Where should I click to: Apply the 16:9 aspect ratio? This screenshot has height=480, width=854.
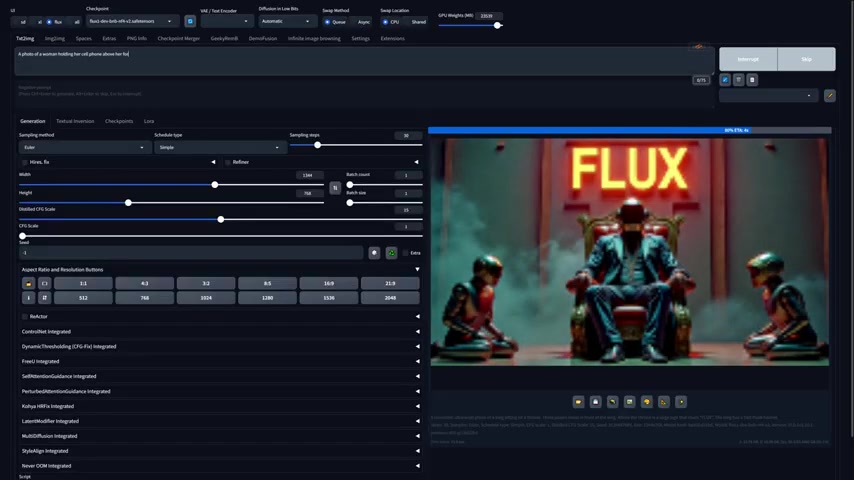(x=329, y=283)
